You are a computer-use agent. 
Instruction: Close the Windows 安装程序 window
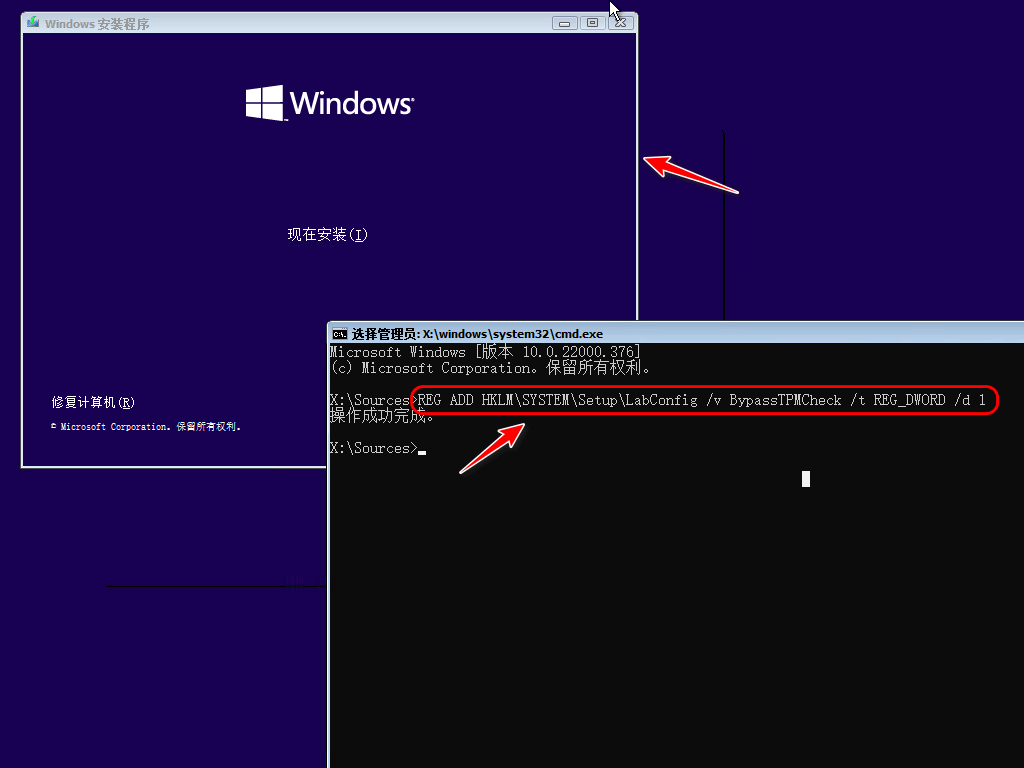tap(620, 24)
